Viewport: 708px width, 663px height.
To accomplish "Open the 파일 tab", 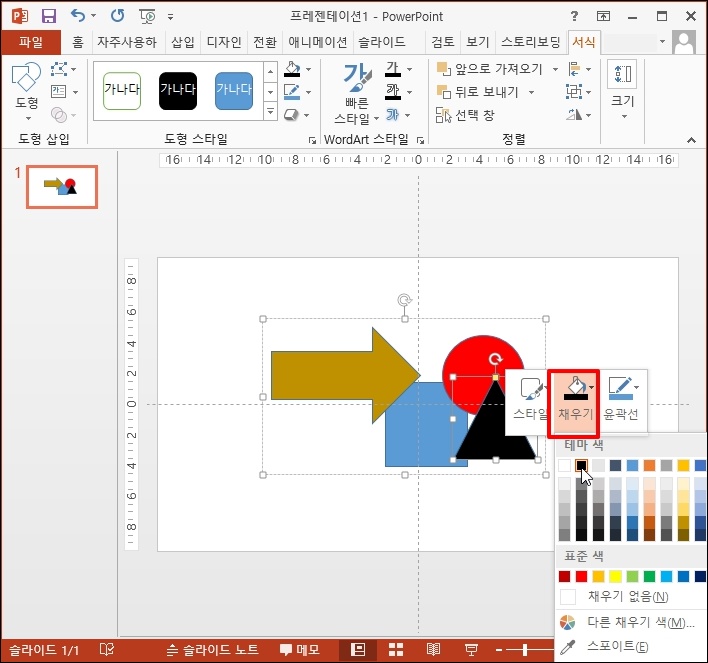I will pos(31,42).
